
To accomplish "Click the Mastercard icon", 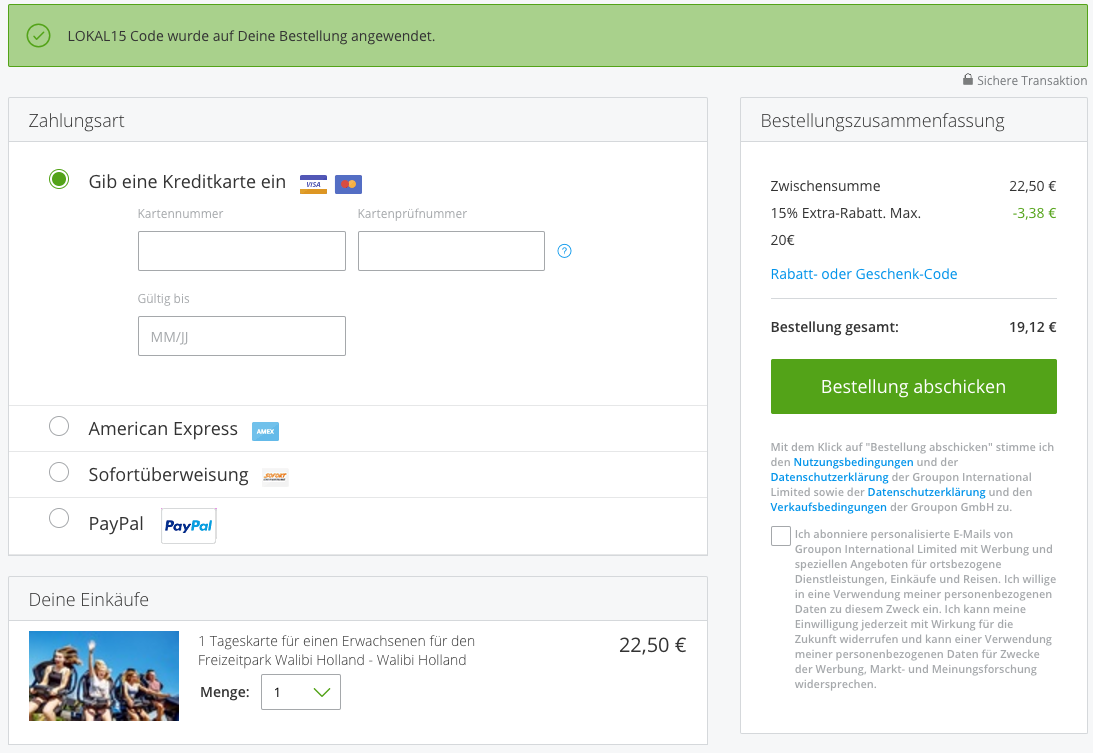I will pyautogui.click(x=348, y=184).
